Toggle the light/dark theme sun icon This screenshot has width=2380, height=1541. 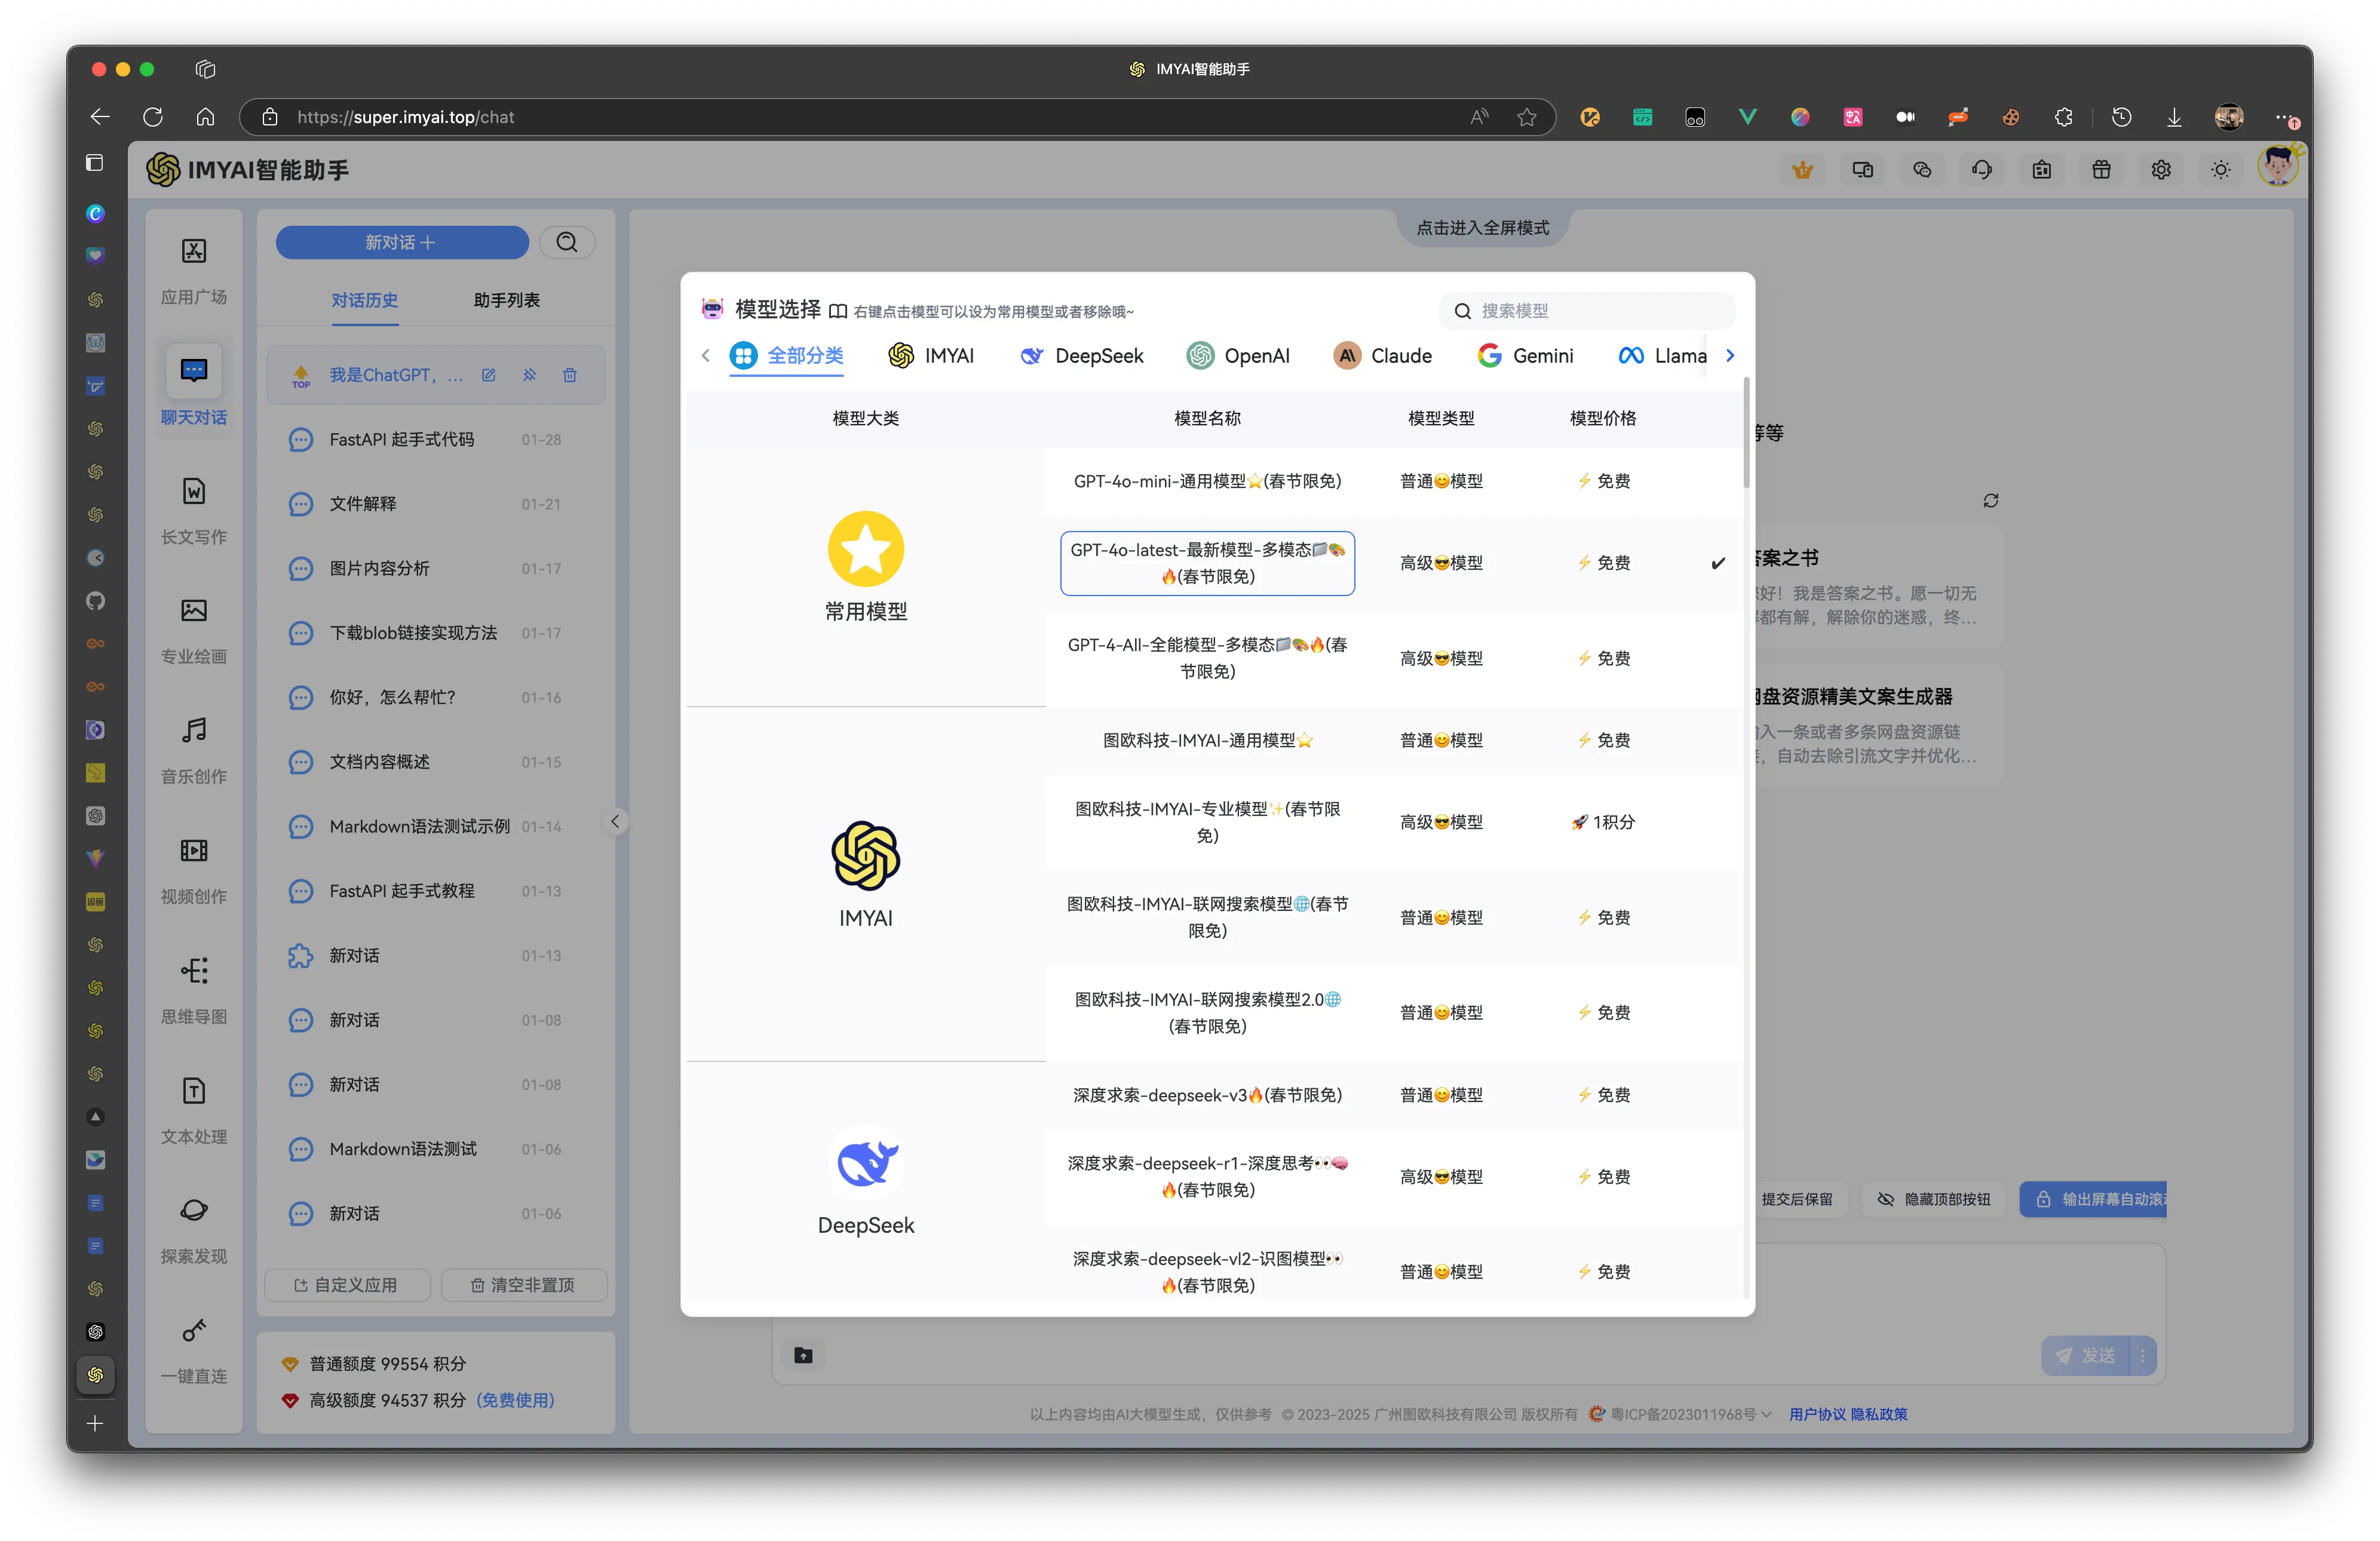click(x=2221, y=170)
